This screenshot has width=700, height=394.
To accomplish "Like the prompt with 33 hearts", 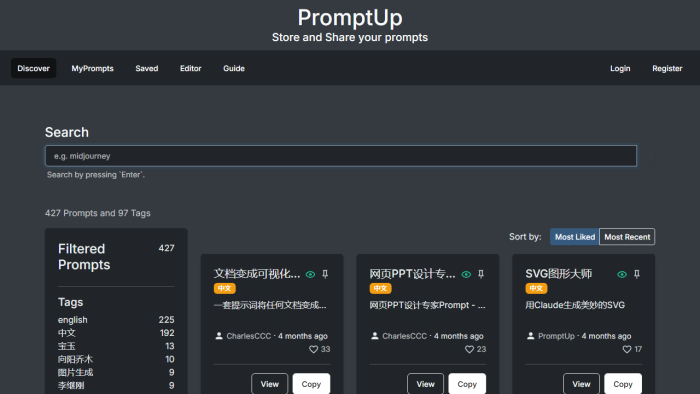I will click(x=313, y=349).
